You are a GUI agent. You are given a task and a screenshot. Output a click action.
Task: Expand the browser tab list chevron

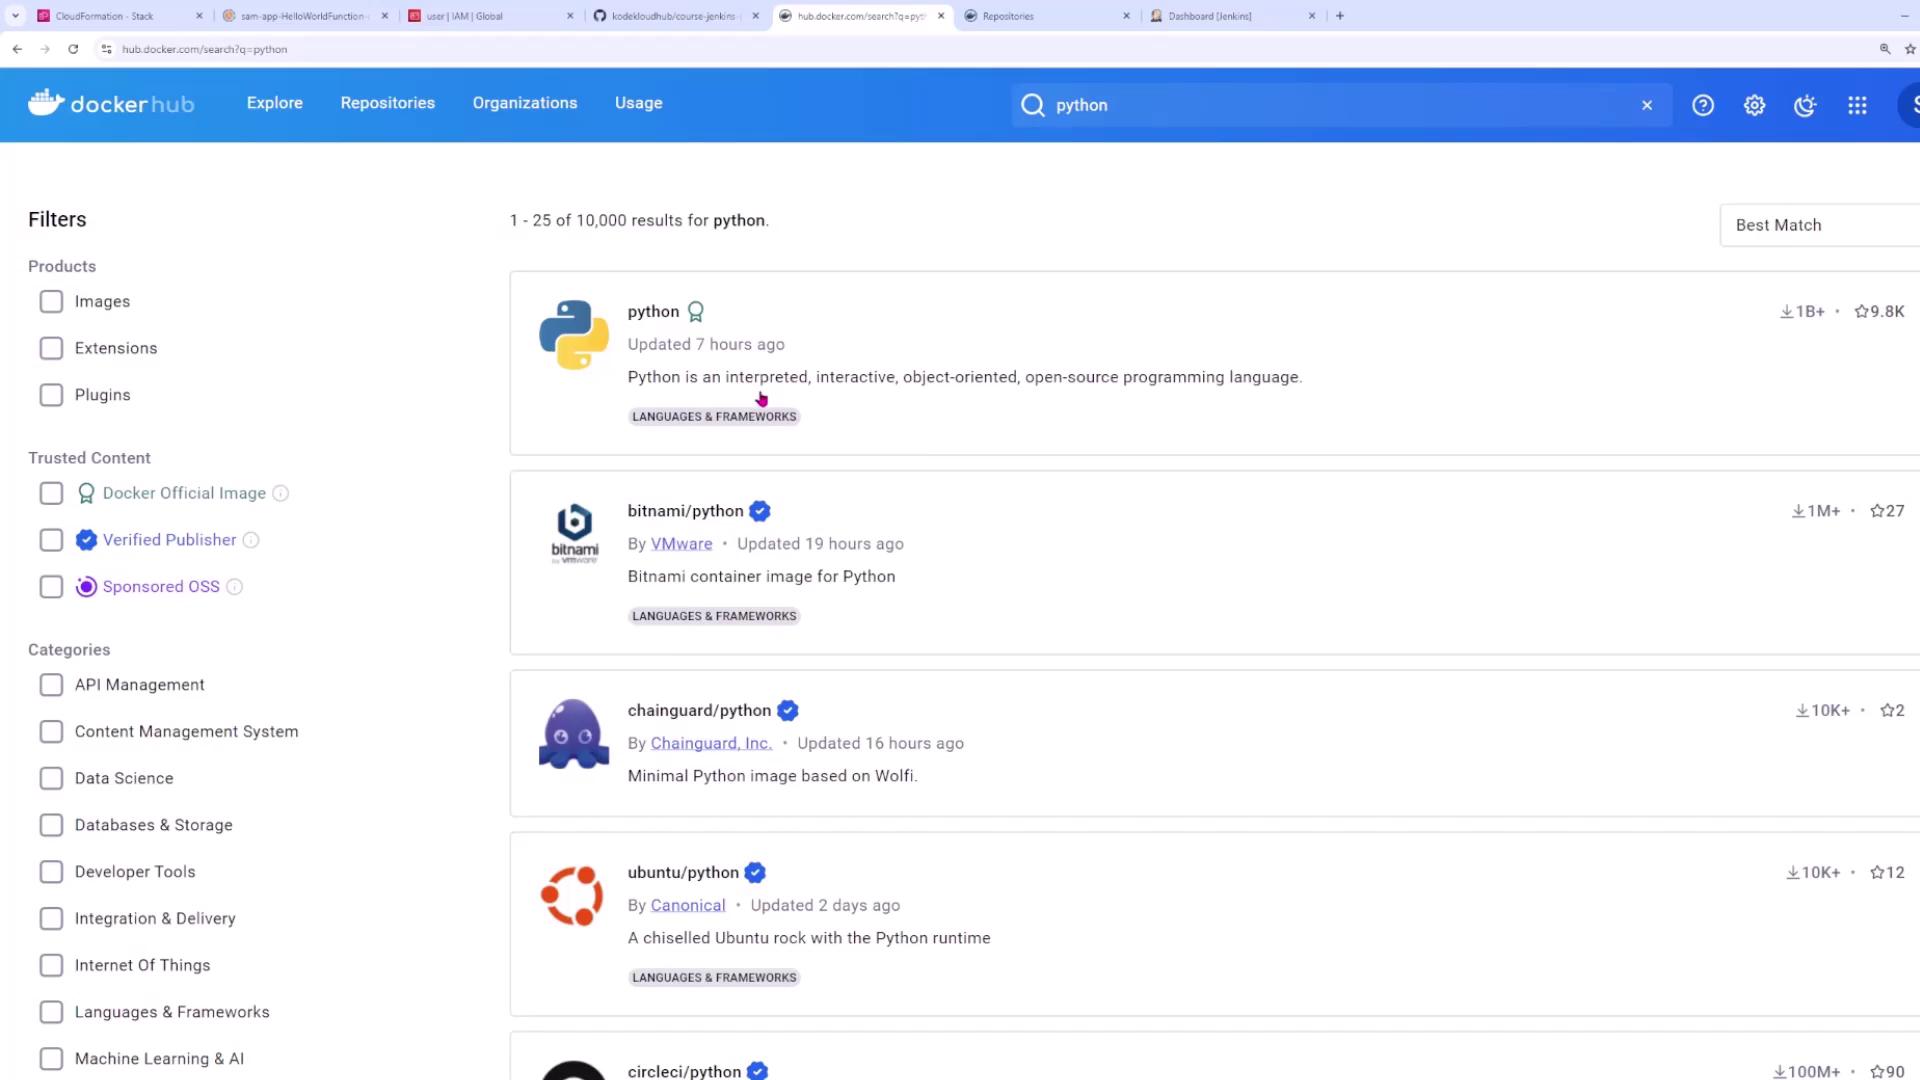coord(15,16)
